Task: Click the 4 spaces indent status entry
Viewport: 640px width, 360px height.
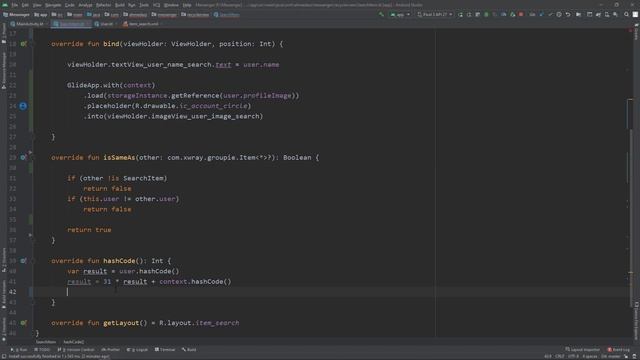Action: pos(590,356)
